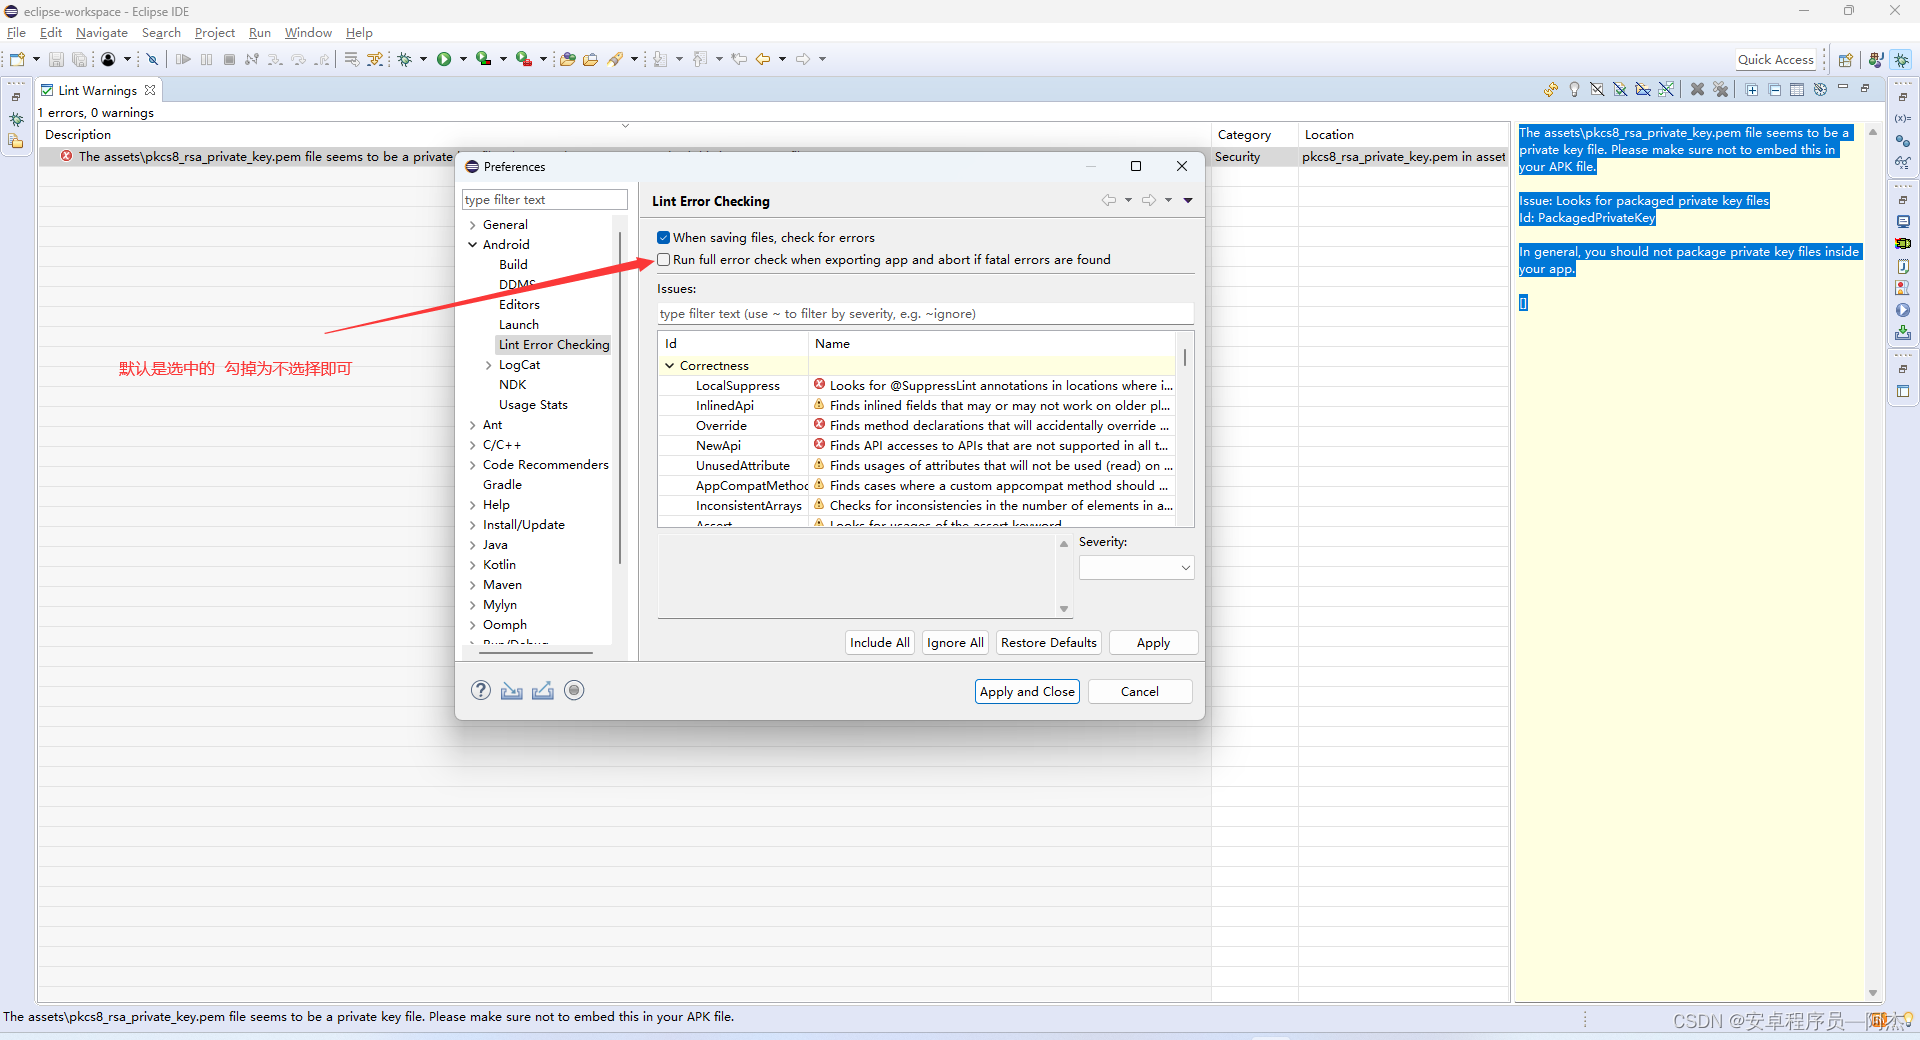This screenshot has width=1920, height=1040.
Task: Expand the Java preferences category
Action: tap(475, 544)
